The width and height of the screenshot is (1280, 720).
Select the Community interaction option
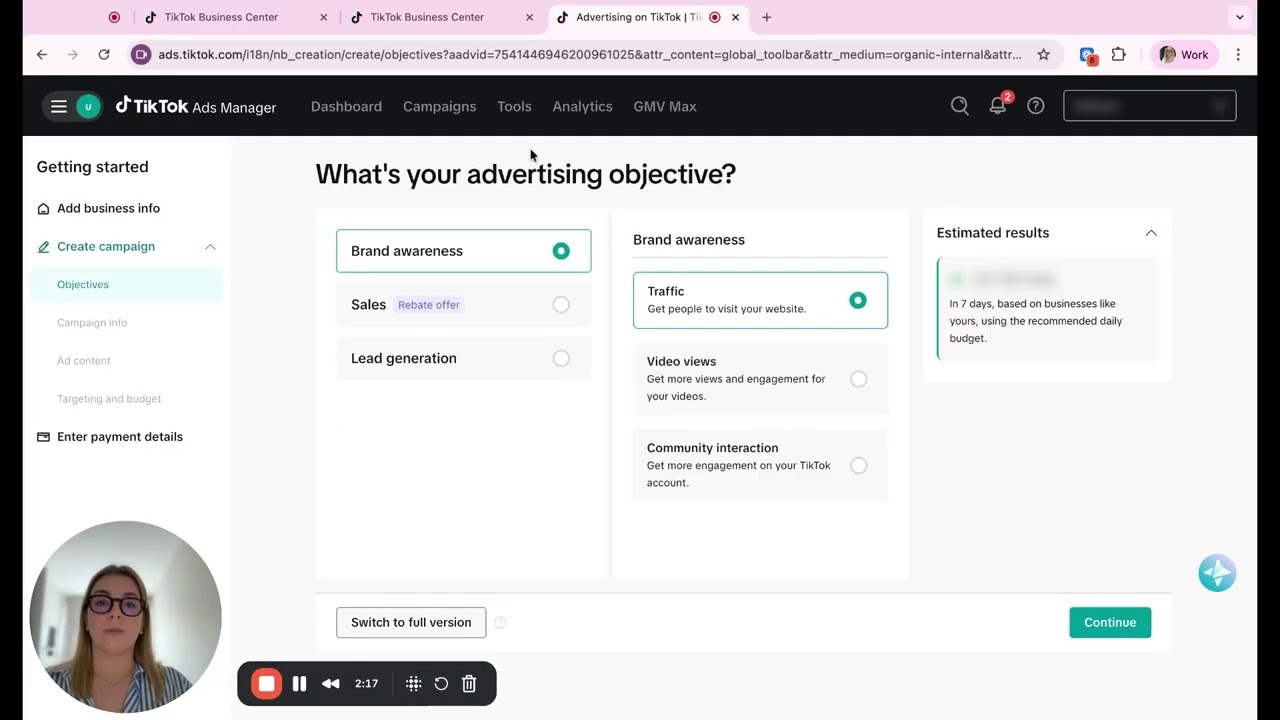tap(760, 465)
